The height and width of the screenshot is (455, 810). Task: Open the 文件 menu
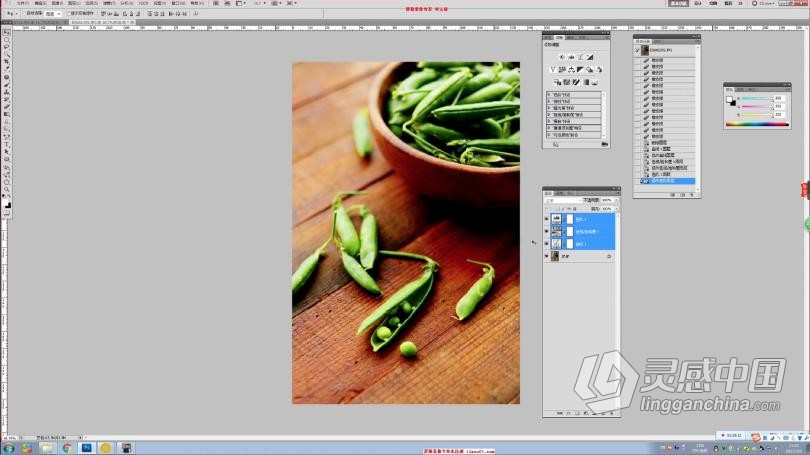click(x=23, y=3)
